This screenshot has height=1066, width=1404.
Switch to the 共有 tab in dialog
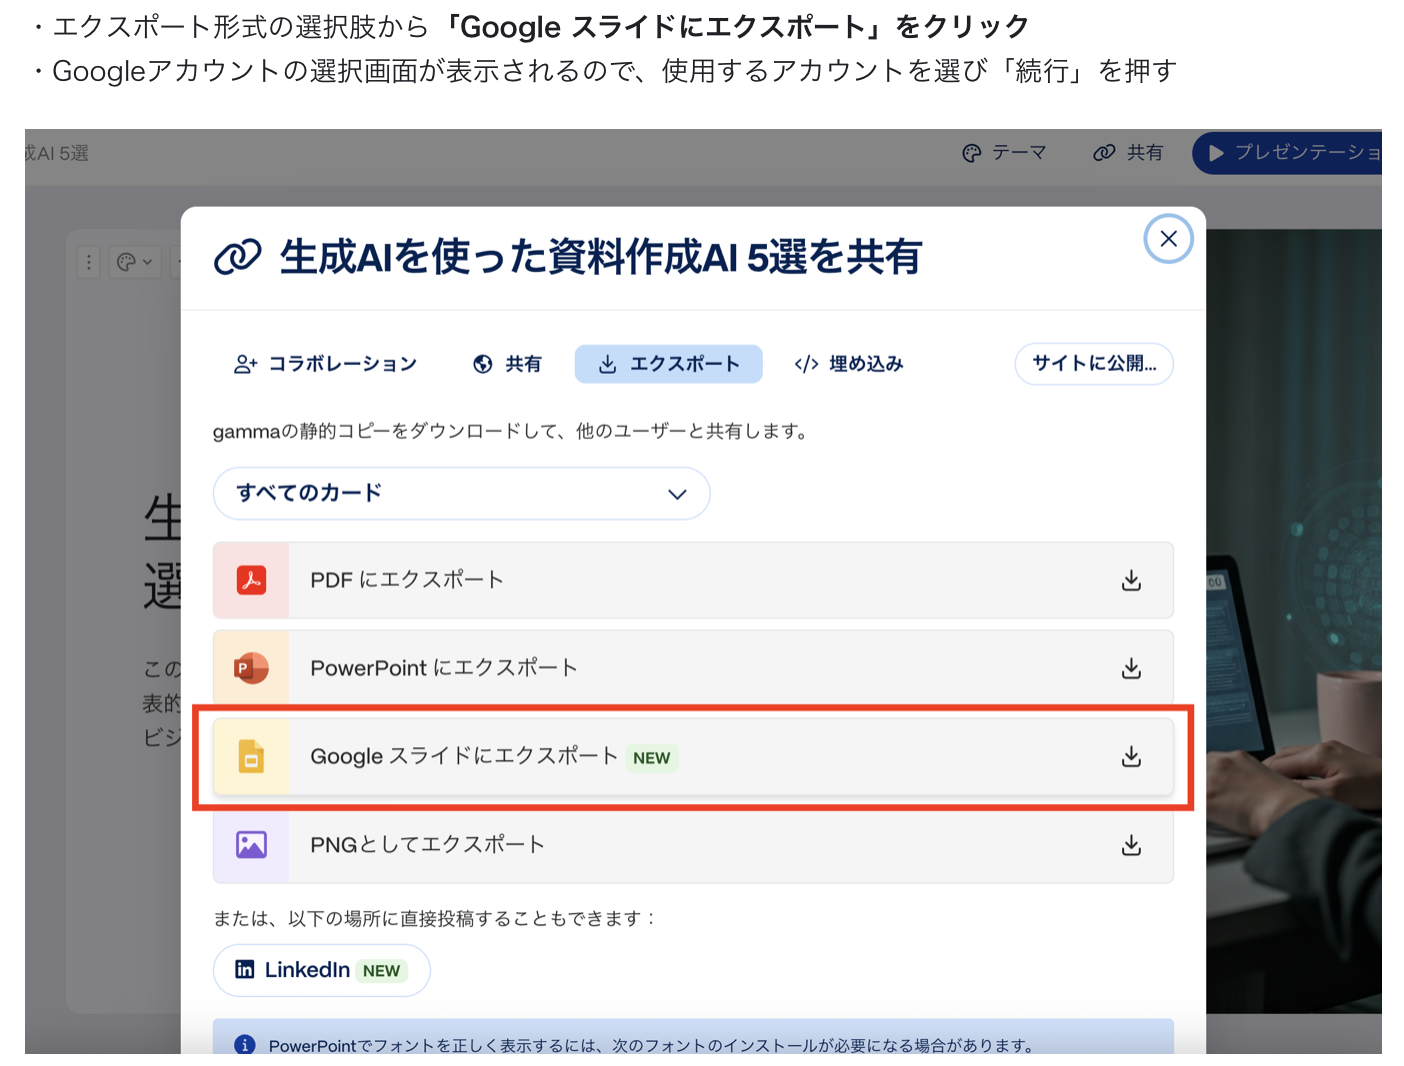[507, 364]
